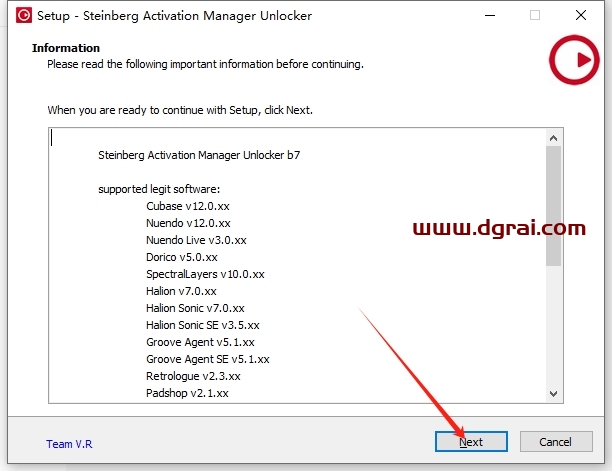
Task: Click text 'Steinberg Activation Manager Unlocker b7'
Action: point(199,155)
